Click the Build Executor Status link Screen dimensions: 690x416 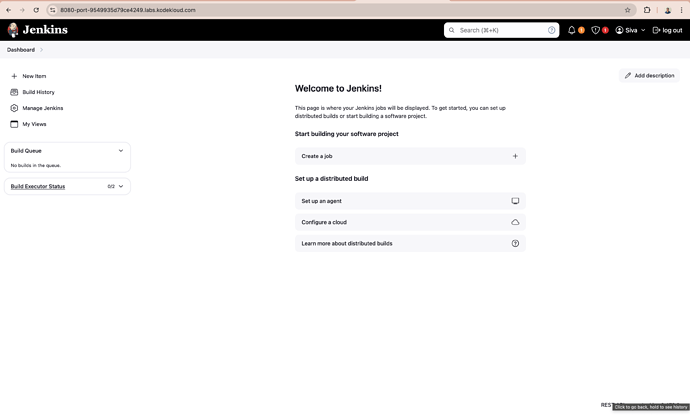[38, 186]
